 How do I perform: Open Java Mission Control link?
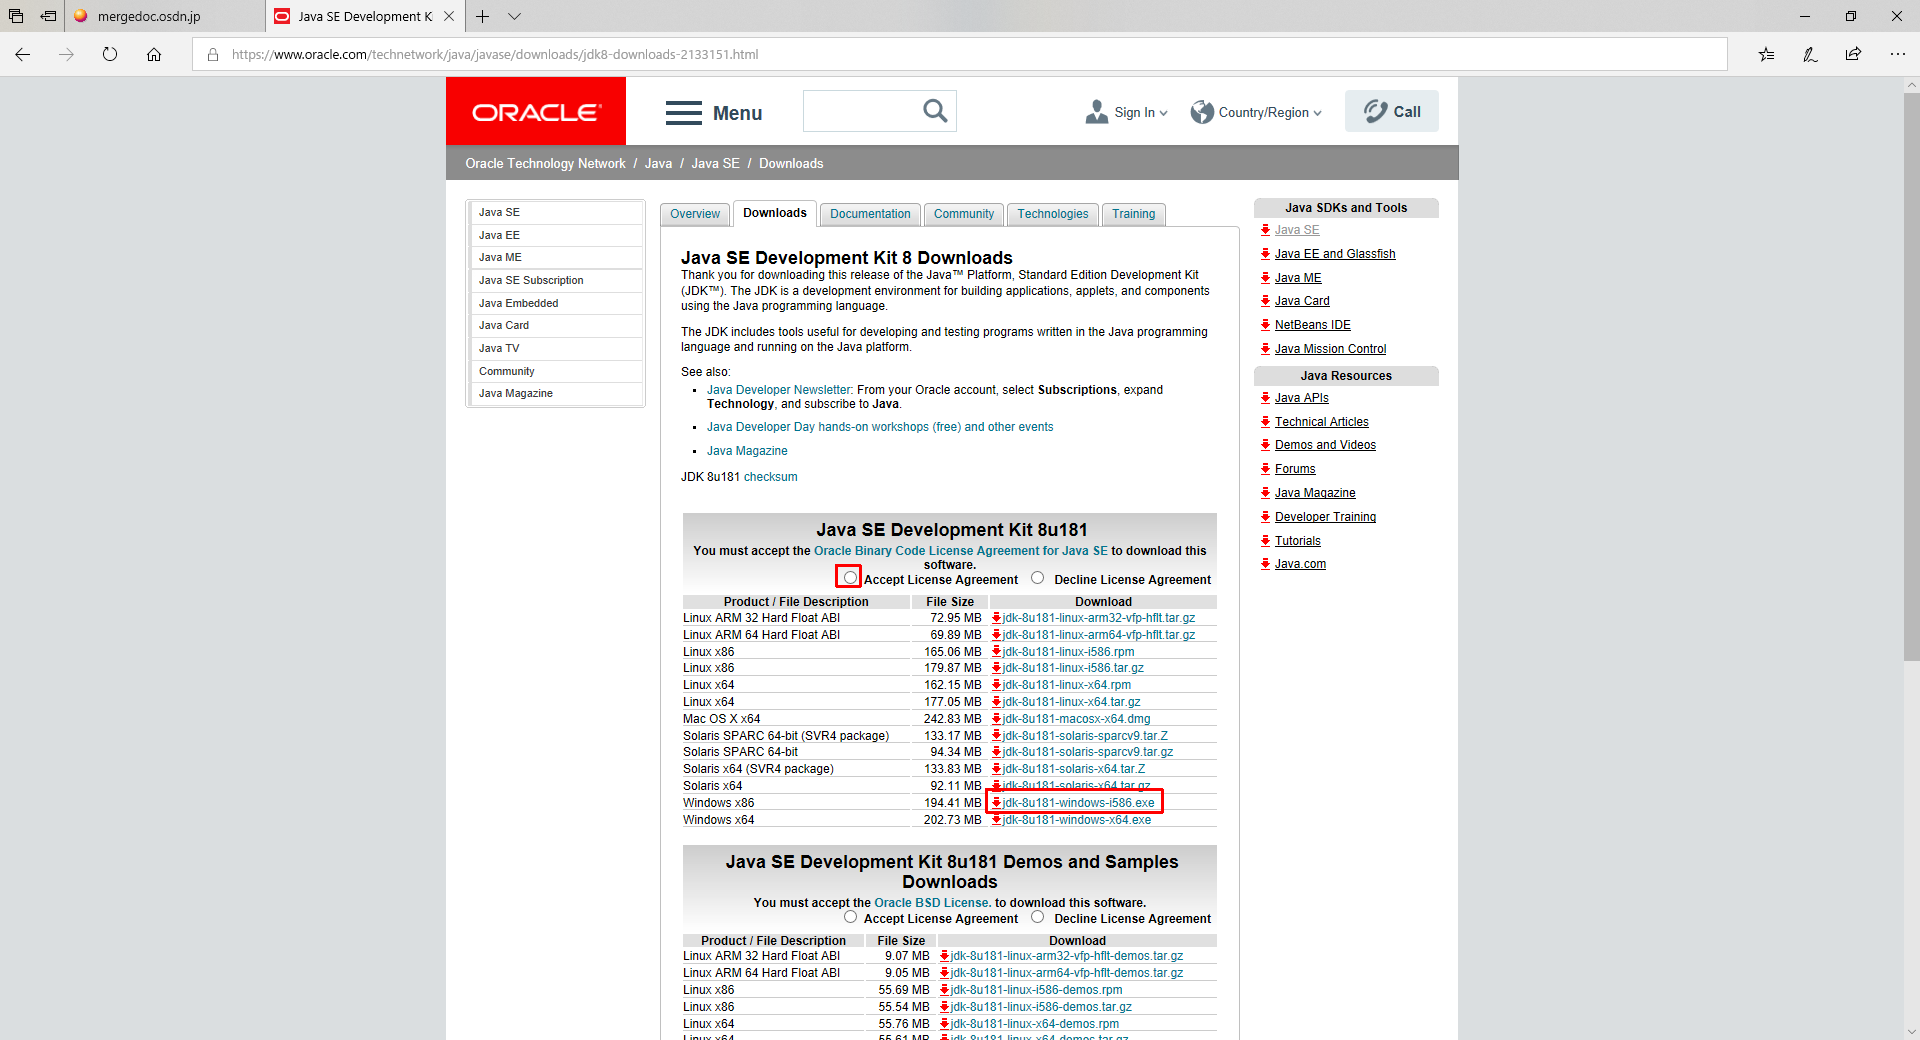point(1330,349)
